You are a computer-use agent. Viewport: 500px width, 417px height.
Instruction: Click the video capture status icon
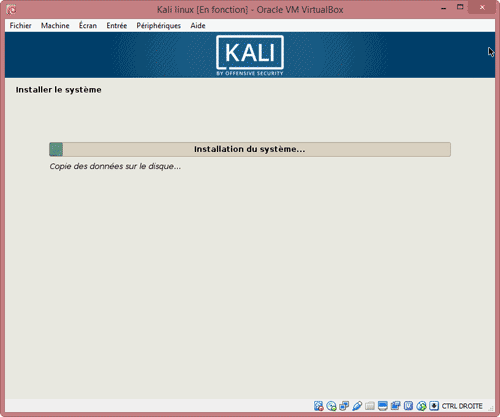(395, 406)
